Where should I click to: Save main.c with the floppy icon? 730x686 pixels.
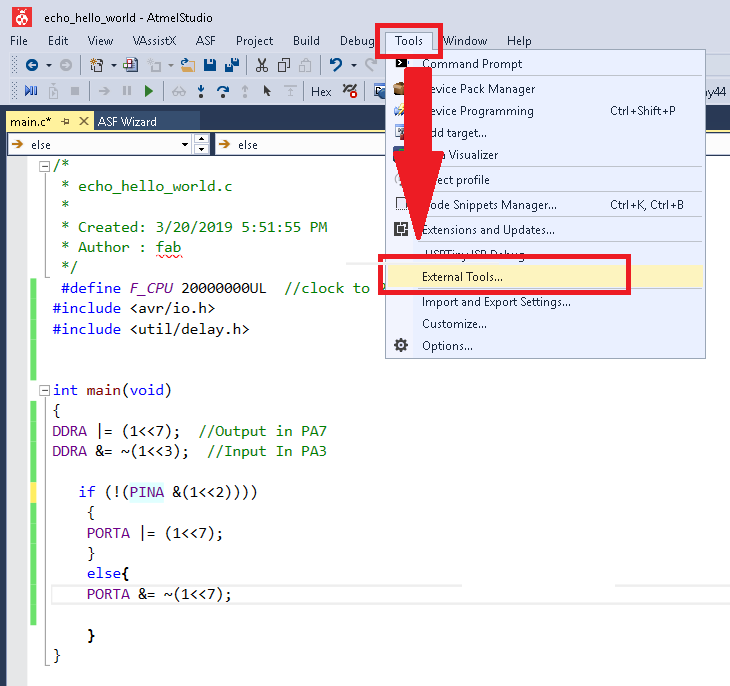click(210, 65)
